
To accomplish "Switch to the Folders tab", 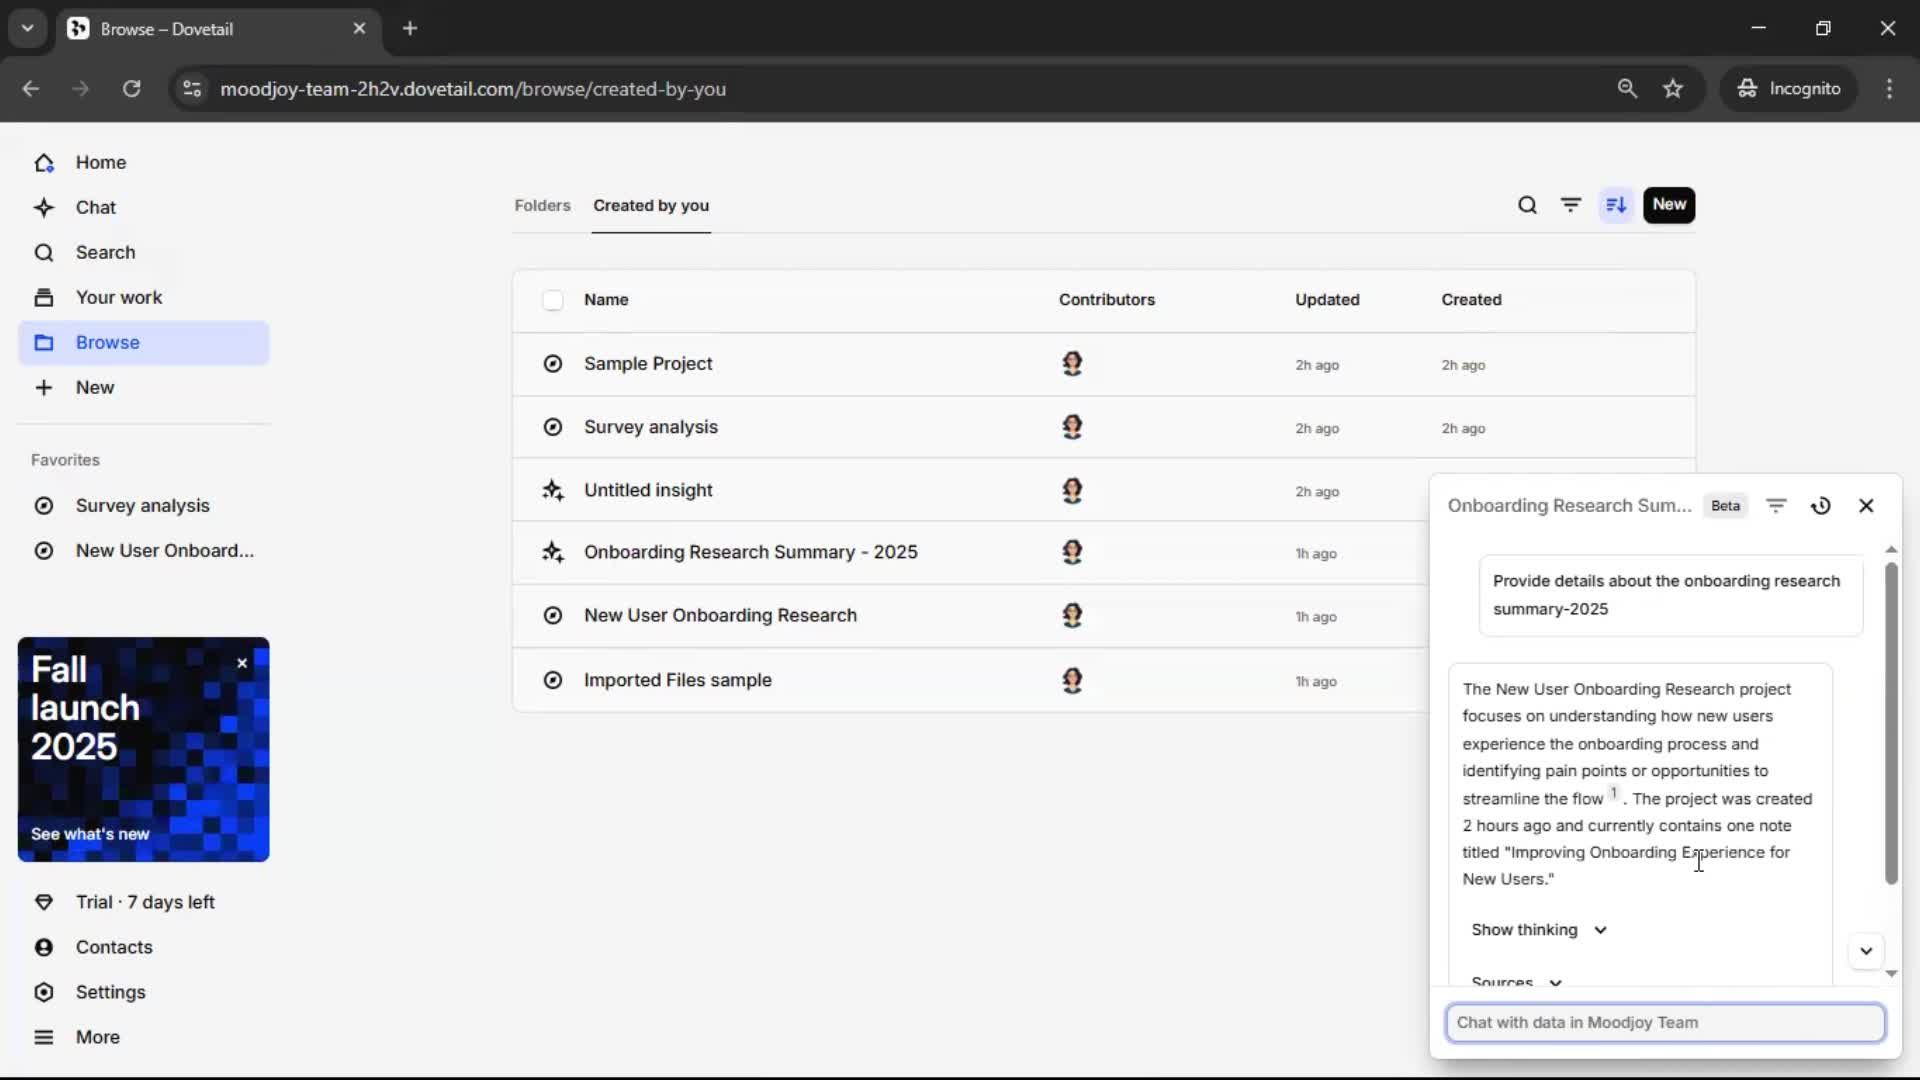I will click(542, 205).
